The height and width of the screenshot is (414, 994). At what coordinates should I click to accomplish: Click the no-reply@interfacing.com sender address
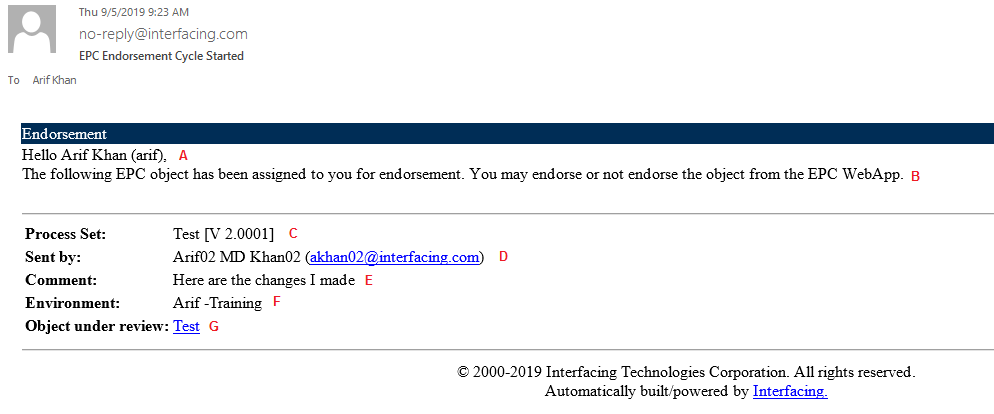tap(163, 34)
